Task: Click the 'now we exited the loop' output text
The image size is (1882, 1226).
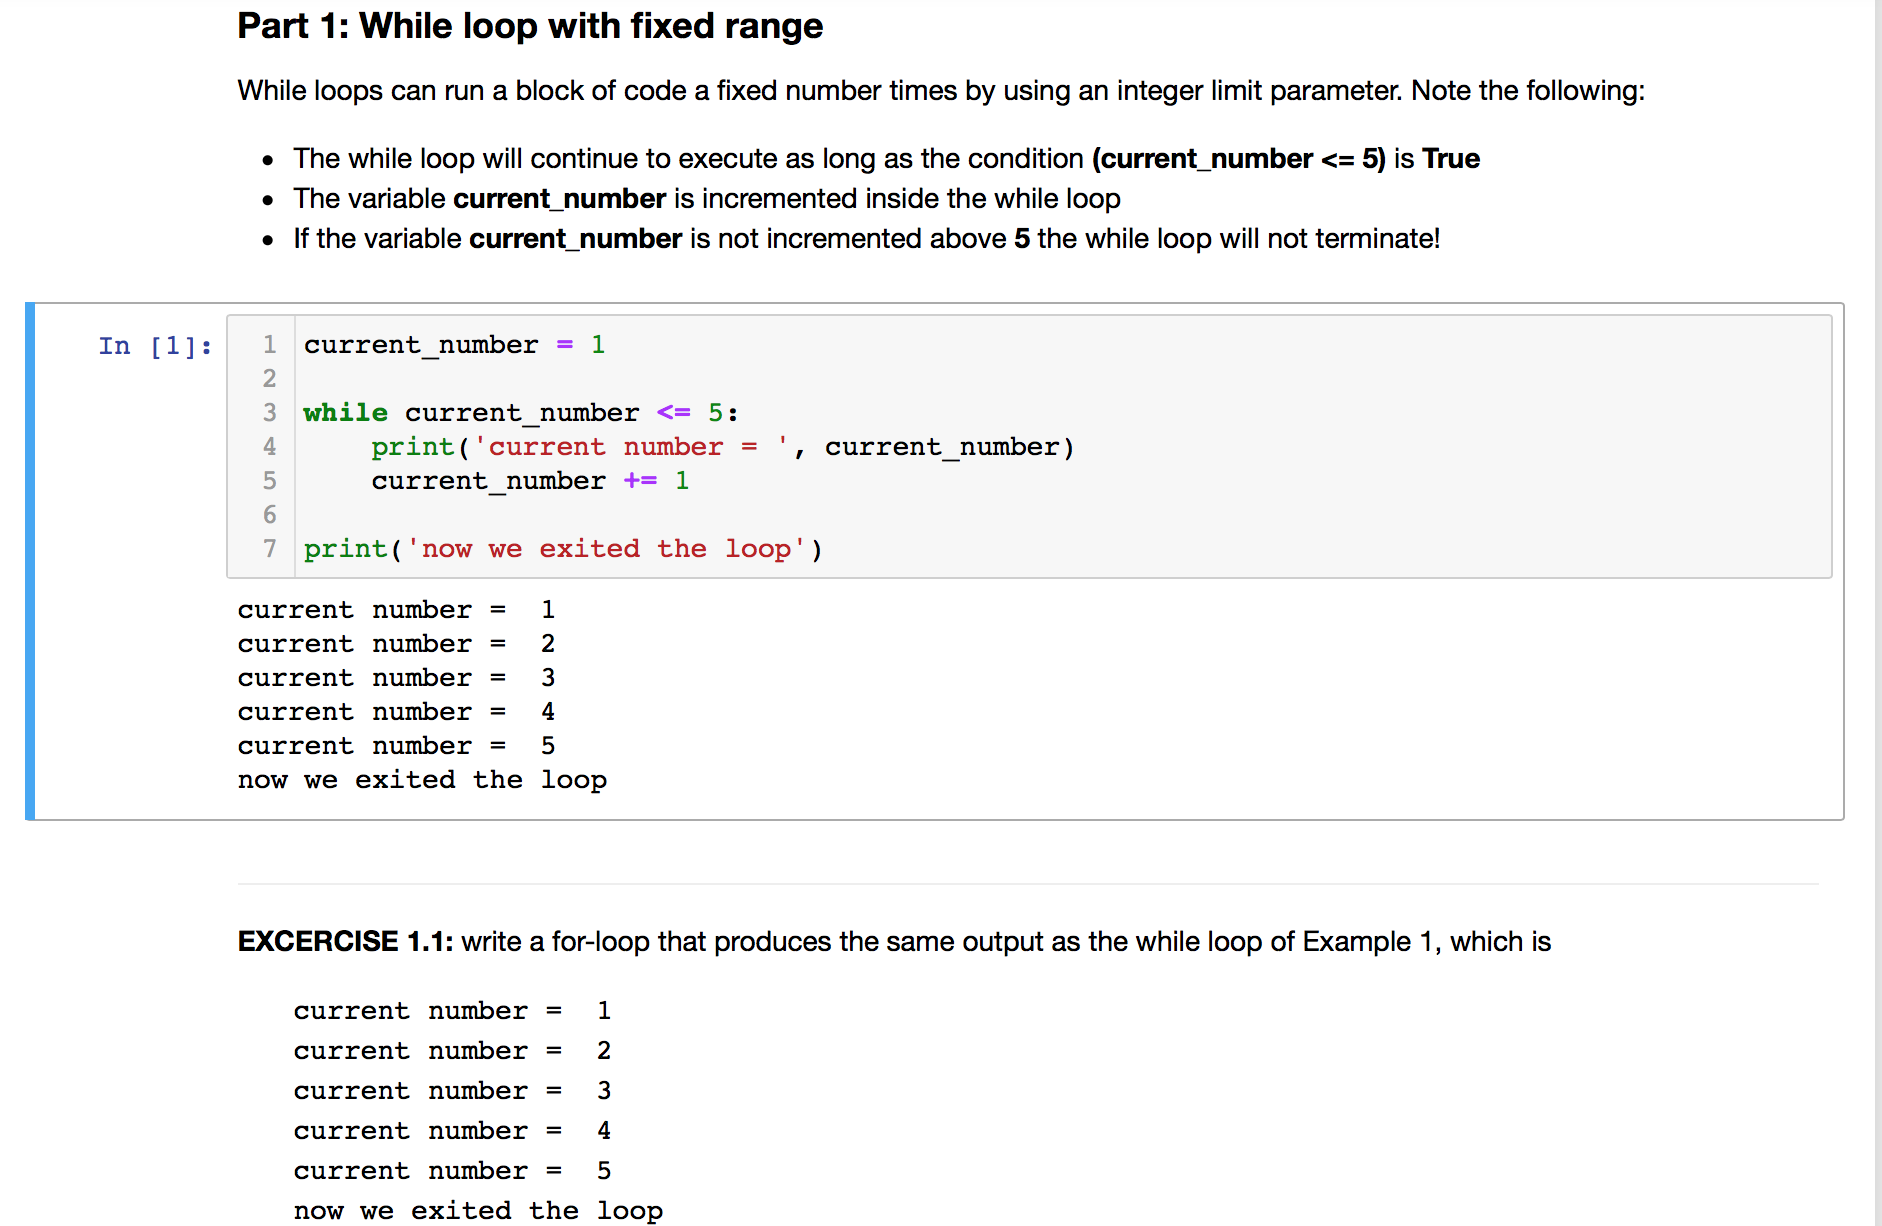Action: (x=421, y=779)
